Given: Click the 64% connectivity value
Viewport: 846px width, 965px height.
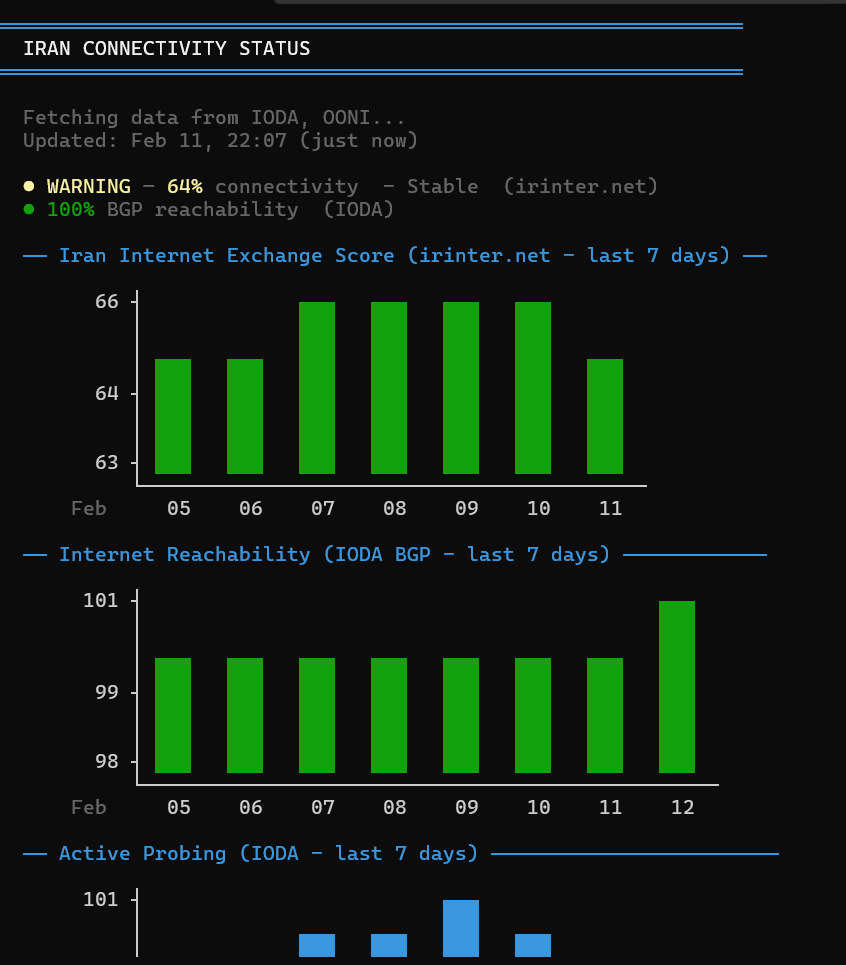Looking at the screenshot, I should pos(184,186).
